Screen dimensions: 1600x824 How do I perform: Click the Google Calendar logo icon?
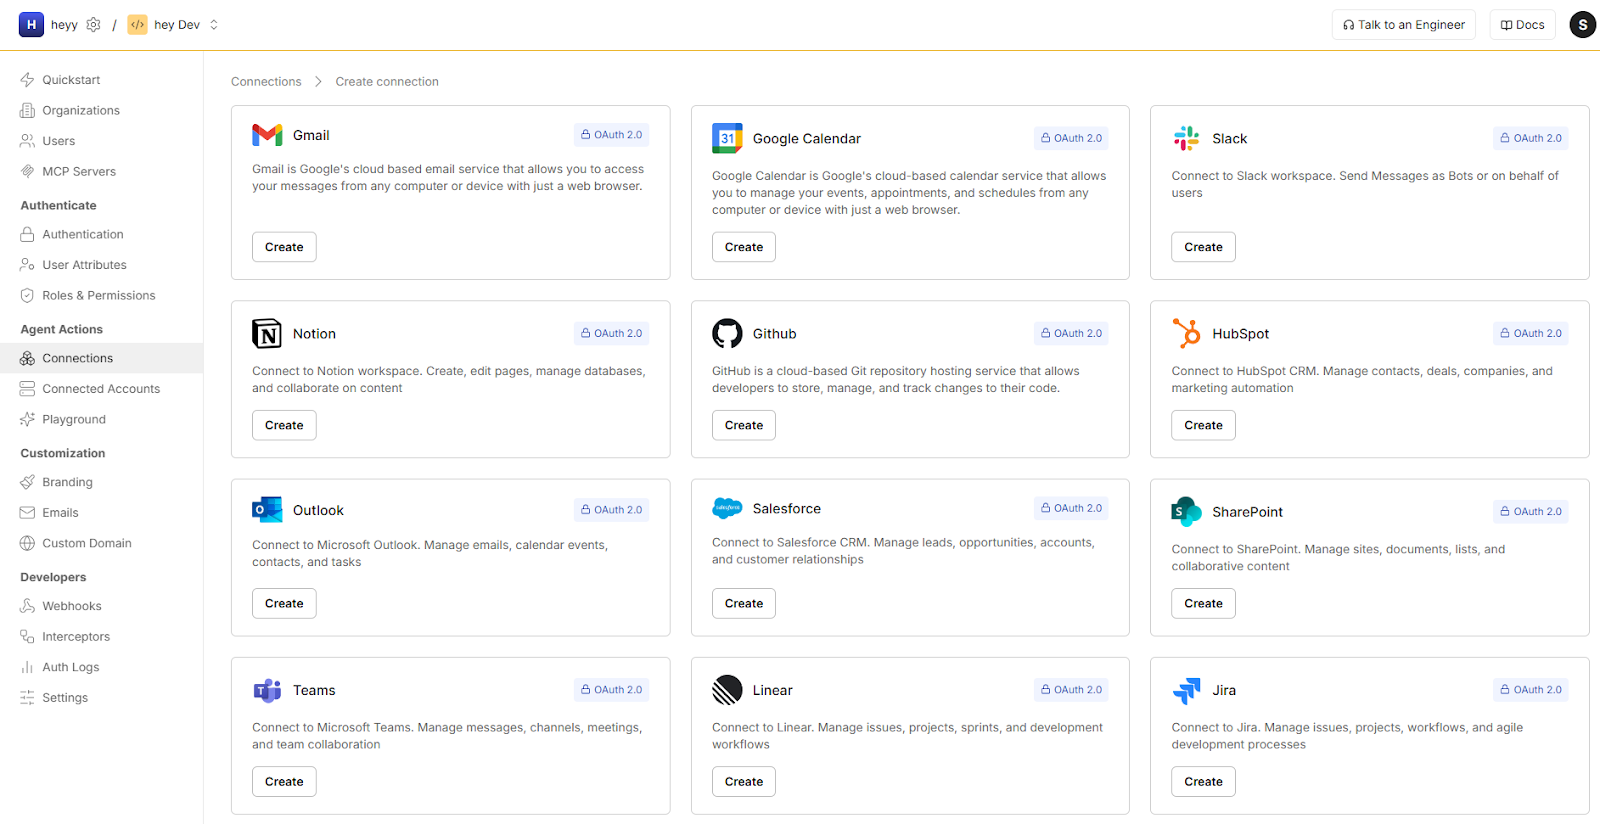click(x=727, y=138)
